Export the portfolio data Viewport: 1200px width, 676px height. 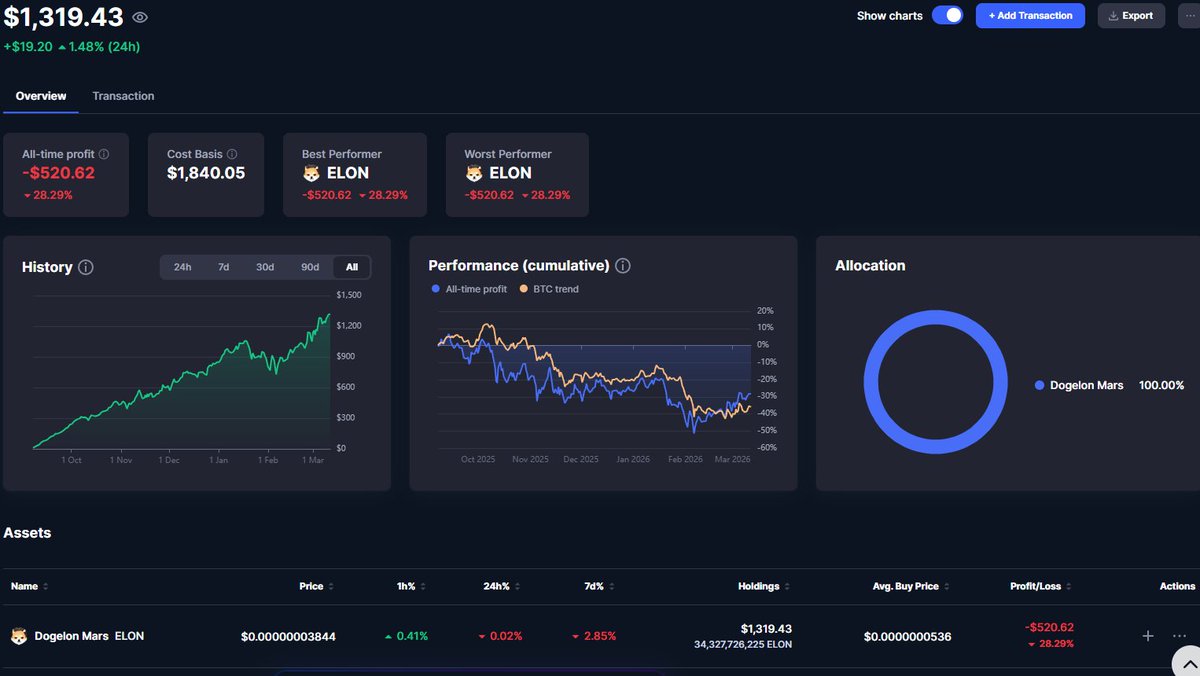[1131, 15]
